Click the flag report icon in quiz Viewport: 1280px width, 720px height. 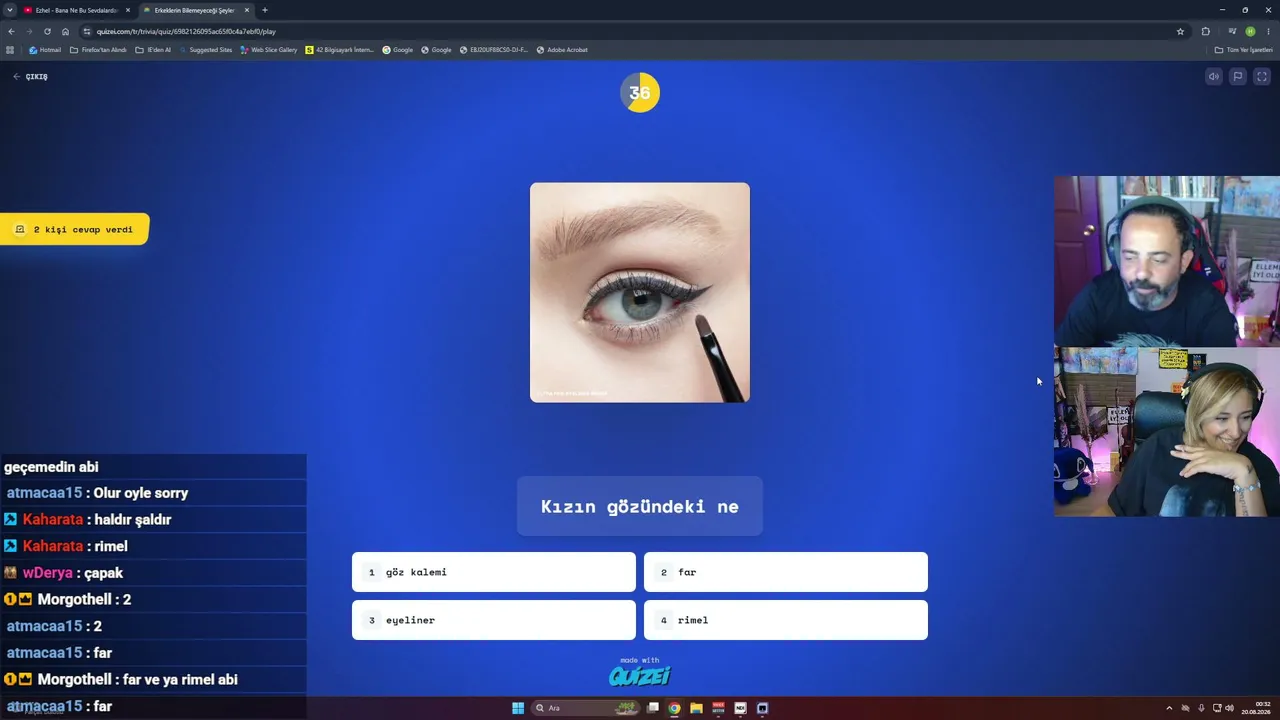pos(1238,77)
